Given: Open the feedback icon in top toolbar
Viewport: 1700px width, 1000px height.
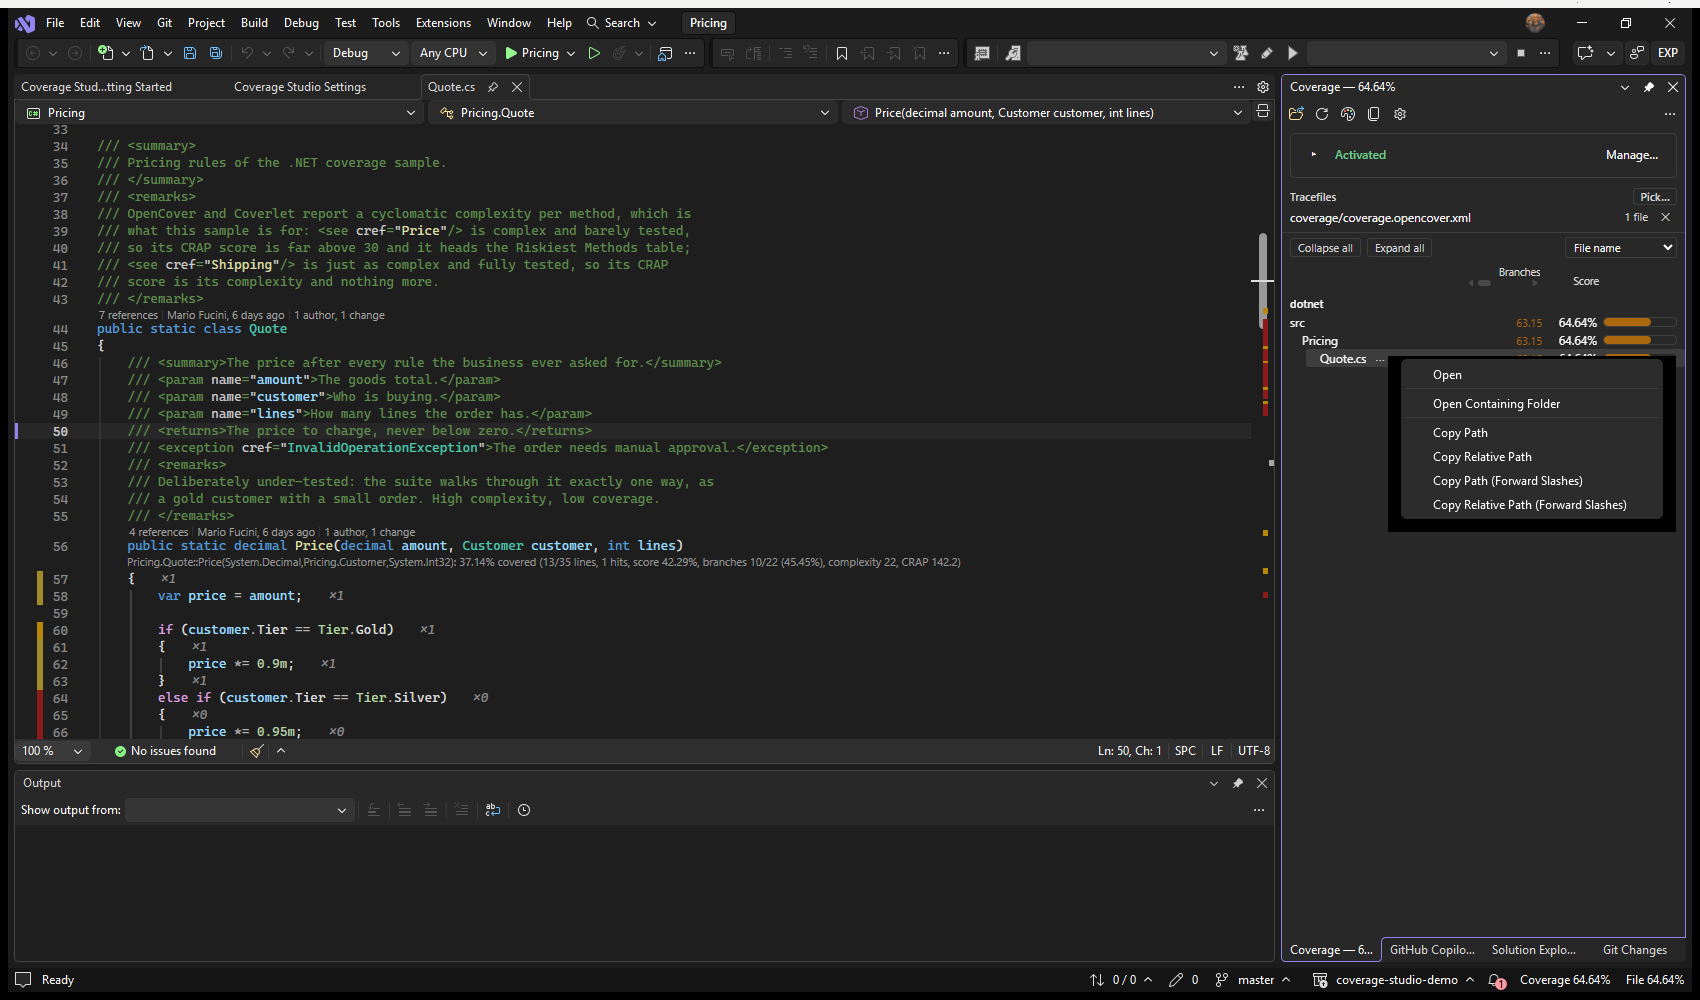Looking at the screenshot, I should 1637,53.
